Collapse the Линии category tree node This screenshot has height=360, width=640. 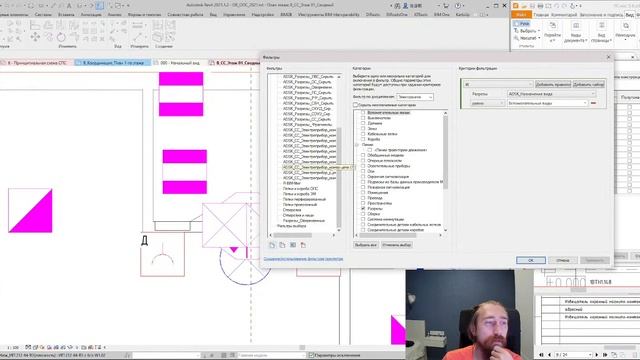[357, 145]
